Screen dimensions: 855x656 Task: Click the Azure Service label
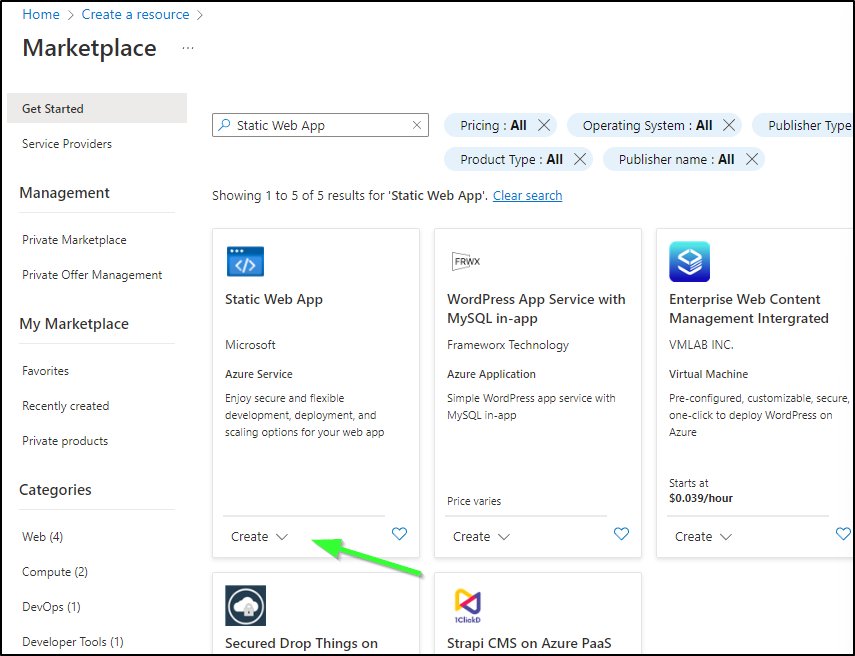pyautogui.click(x=258, y=374)
